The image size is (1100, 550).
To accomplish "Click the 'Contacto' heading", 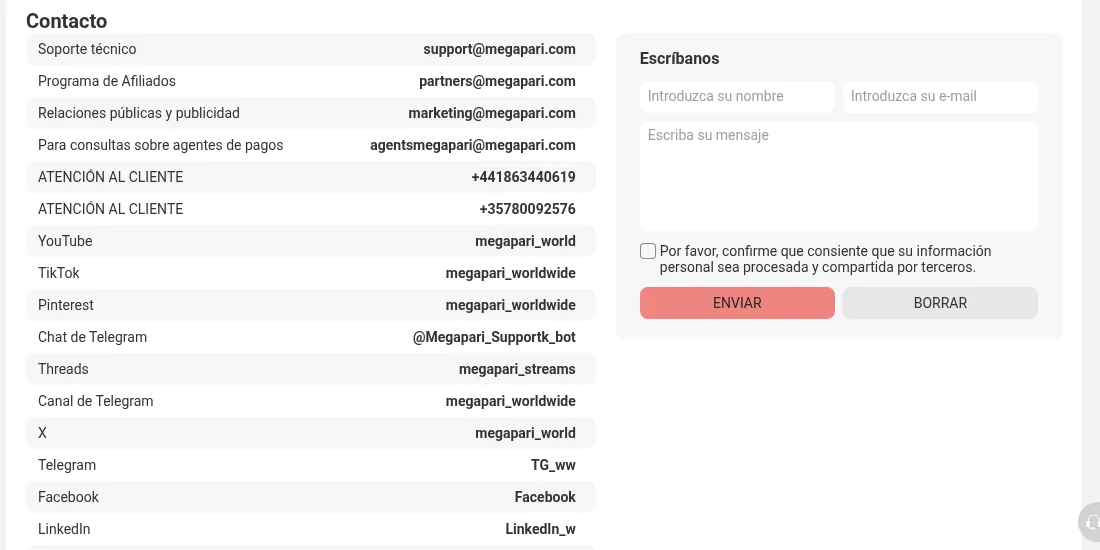I will click(67, 21).
